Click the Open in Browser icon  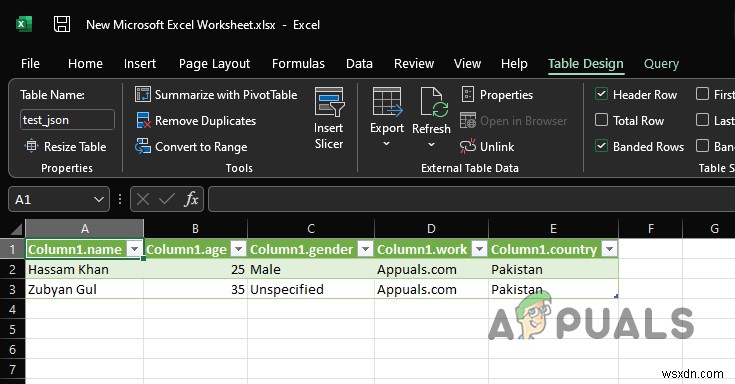467,120
